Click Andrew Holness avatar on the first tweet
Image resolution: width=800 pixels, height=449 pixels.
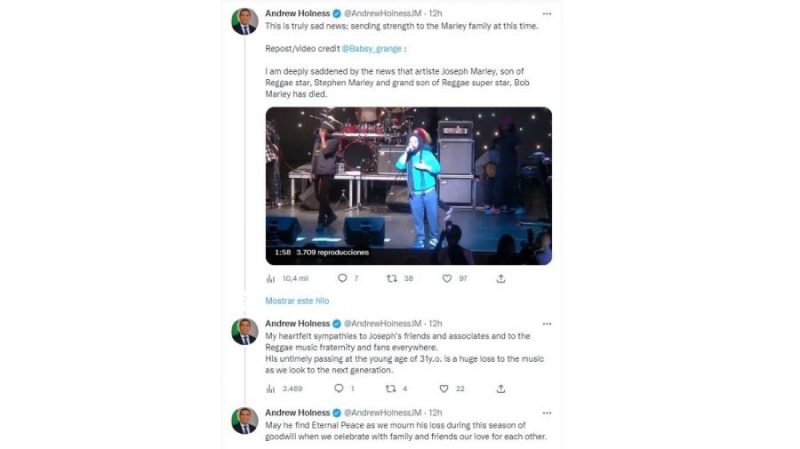tap(244, 21)
